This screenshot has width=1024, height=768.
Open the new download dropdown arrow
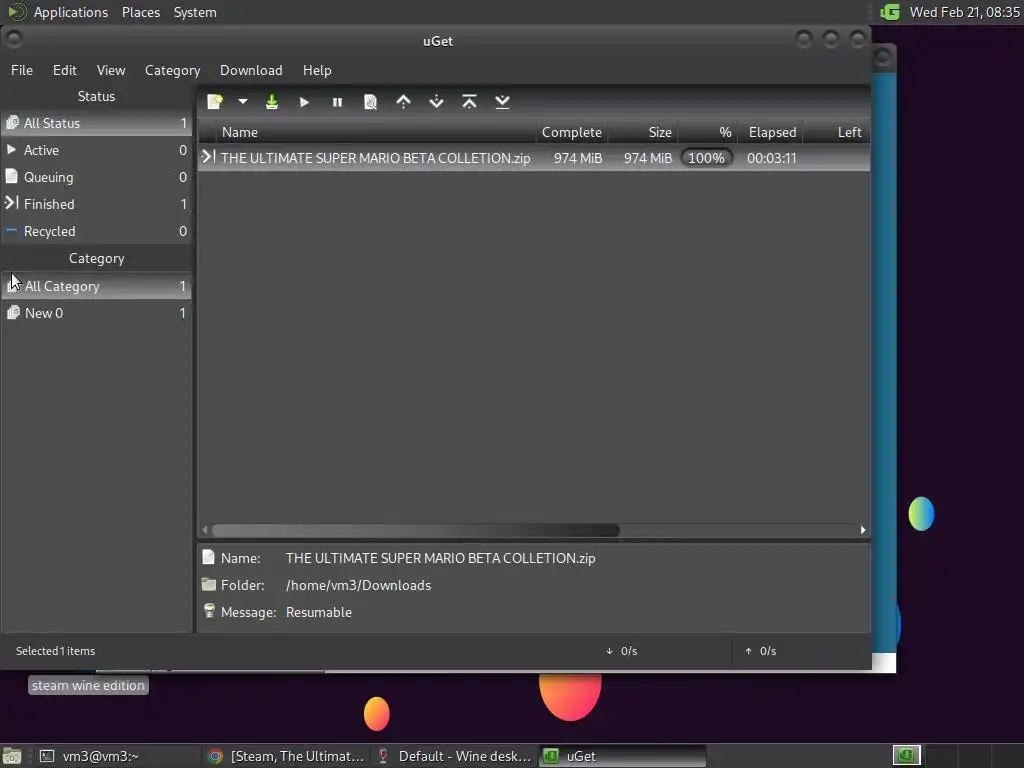pyautogui.click(x=242, y=102)
